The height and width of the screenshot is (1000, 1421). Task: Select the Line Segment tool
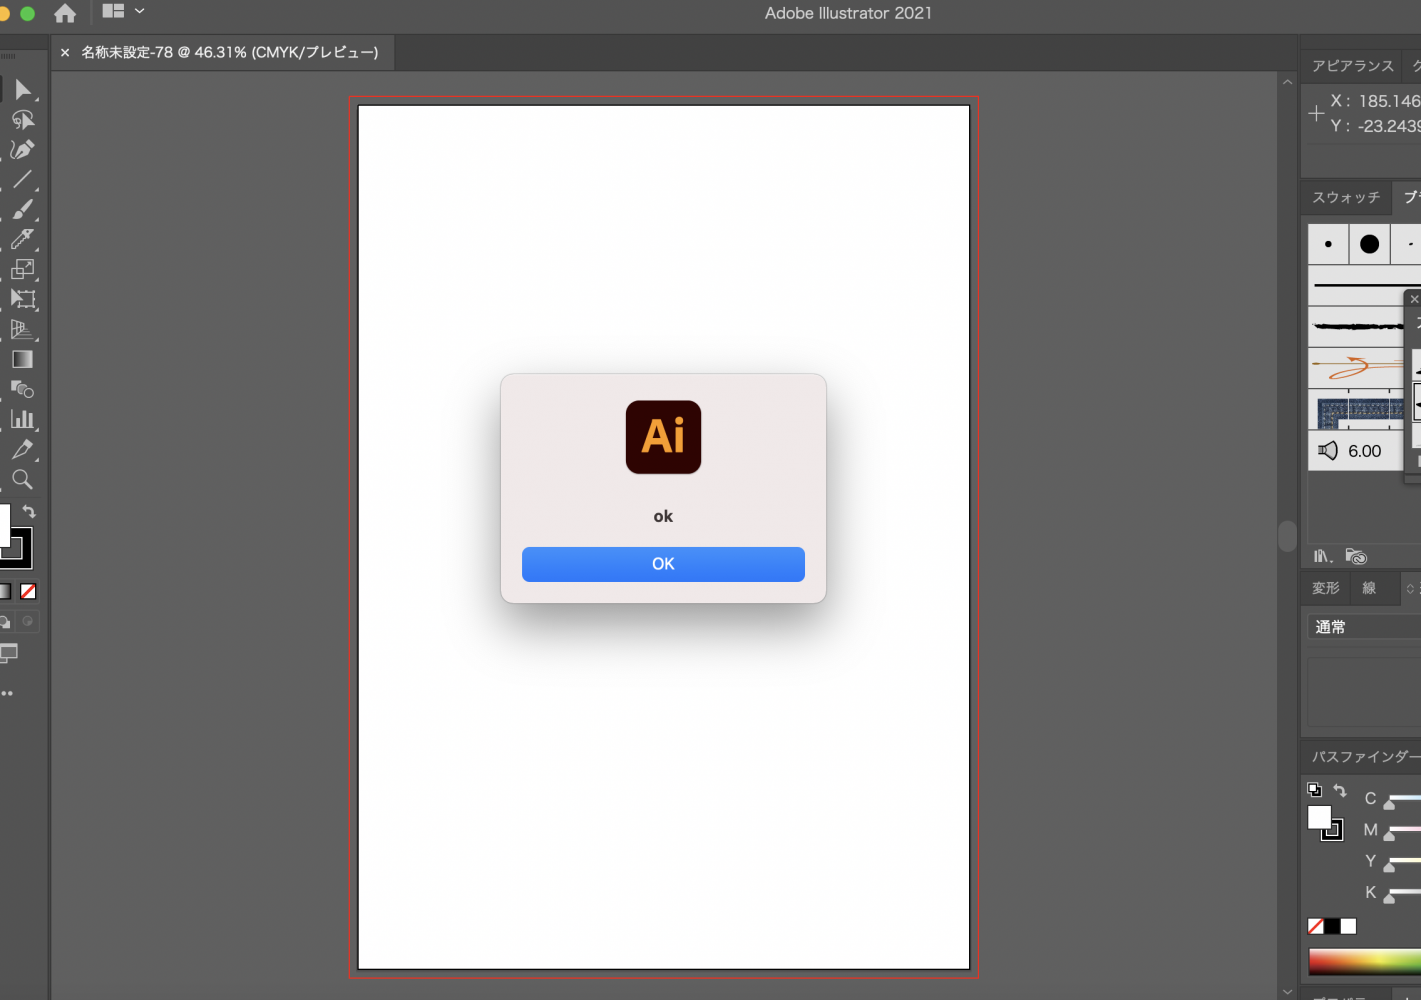[24, 179]
